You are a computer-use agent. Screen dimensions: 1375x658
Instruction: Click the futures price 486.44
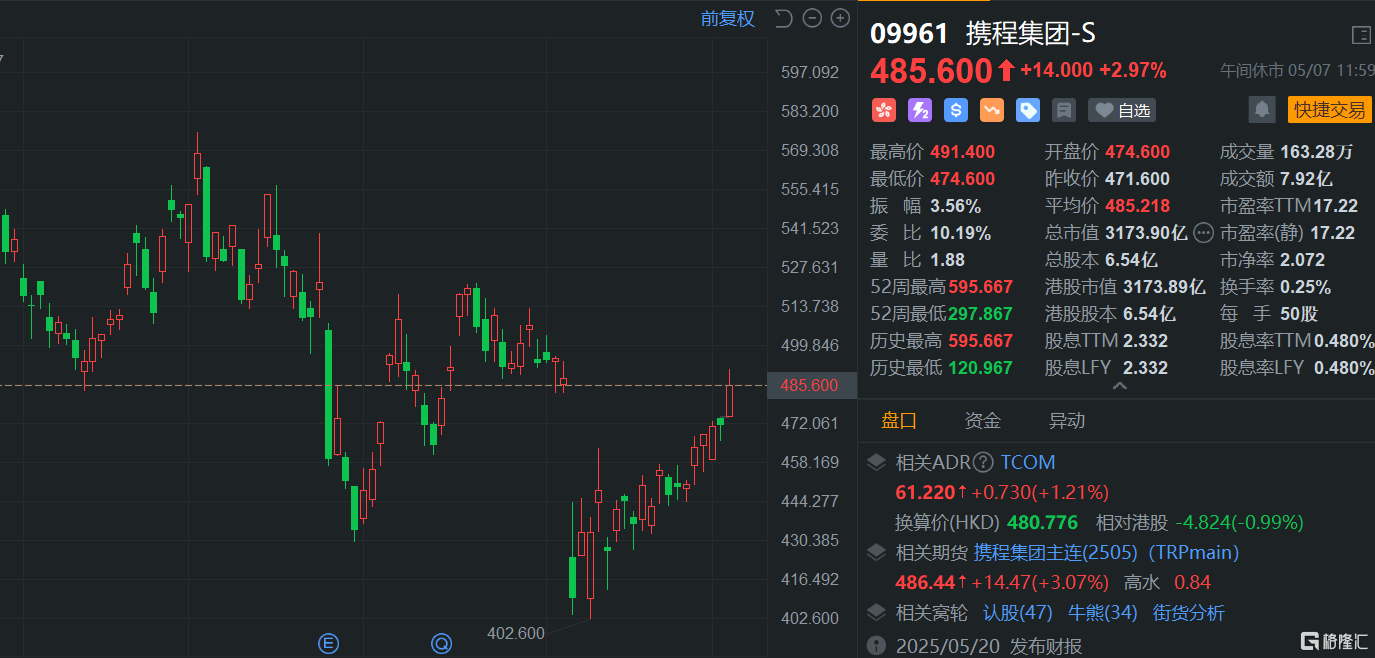click(x=924, y=582)
